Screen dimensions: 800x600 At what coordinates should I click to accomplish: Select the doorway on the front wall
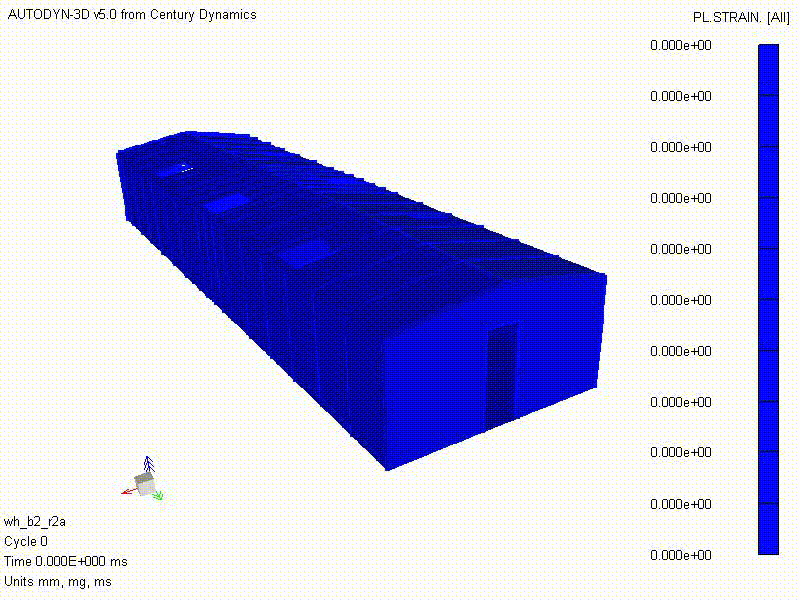tap(502, 376)
